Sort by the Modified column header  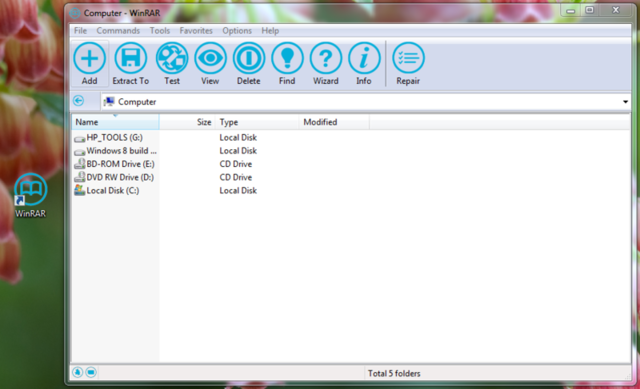tap(334, 122)
